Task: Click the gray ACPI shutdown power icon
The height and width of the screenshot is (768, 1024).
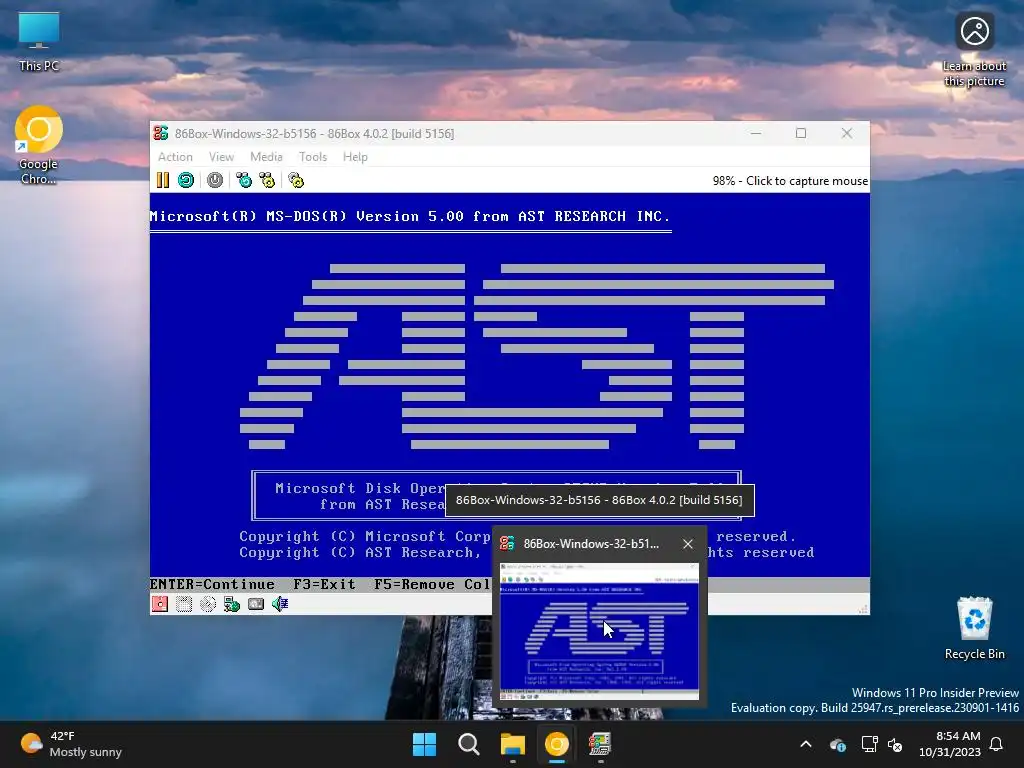Action: (215, 180)
